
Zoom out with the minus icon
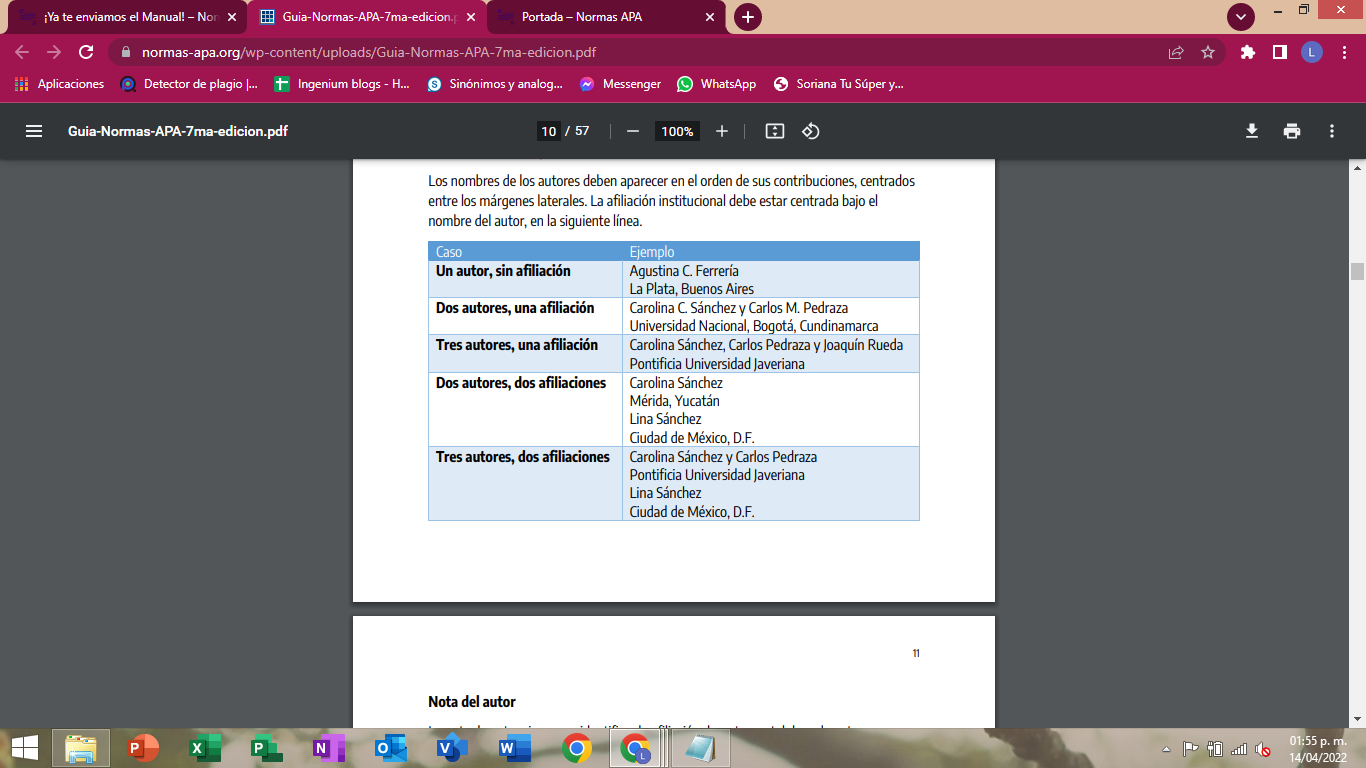tap(632, 131)
